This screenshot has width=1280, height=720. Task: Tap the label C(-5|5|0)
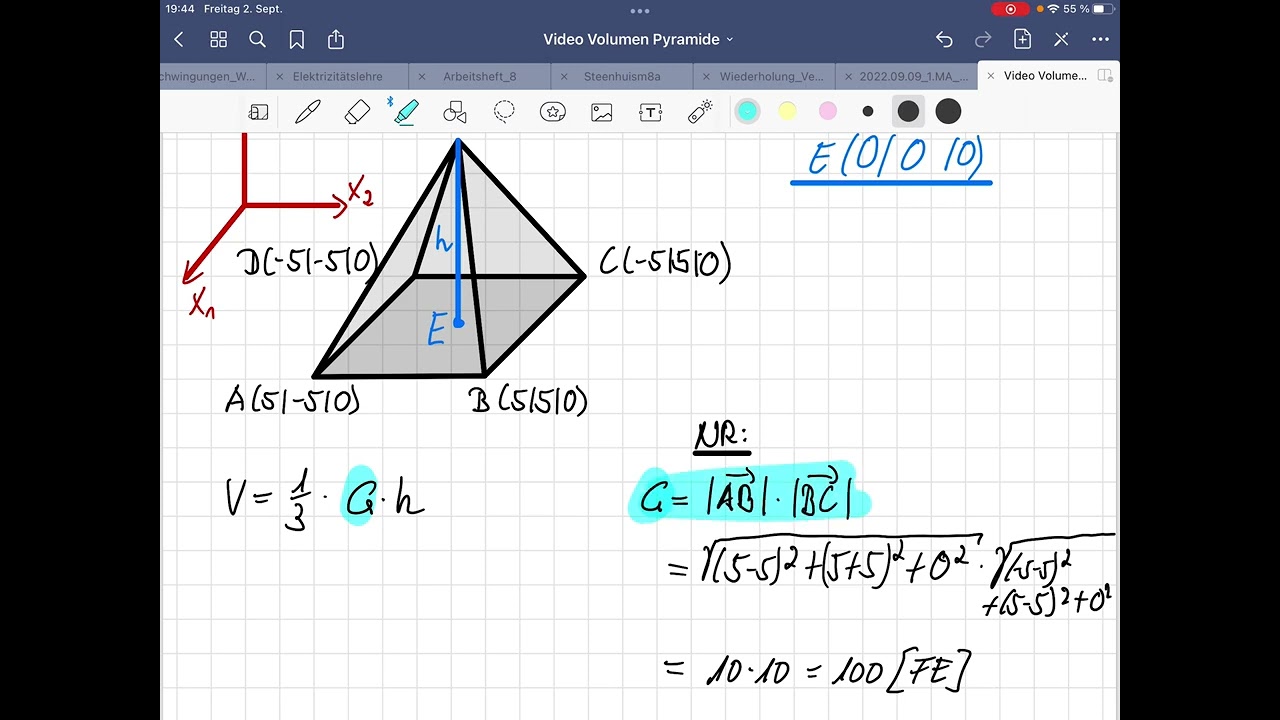pos(665,262)
